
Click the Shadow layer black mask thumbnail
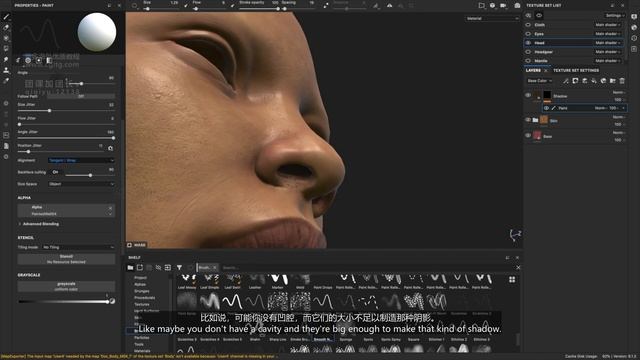(547, 95)
